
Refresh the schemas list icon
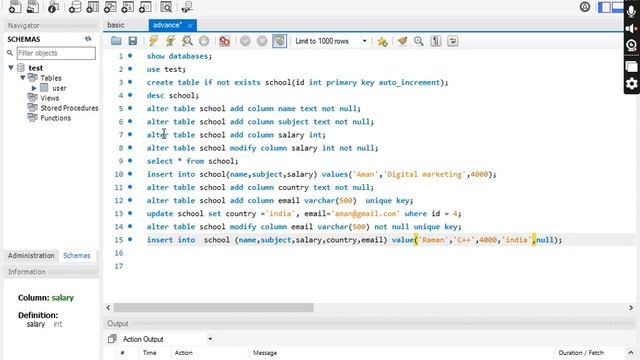[x=88, y=39]
